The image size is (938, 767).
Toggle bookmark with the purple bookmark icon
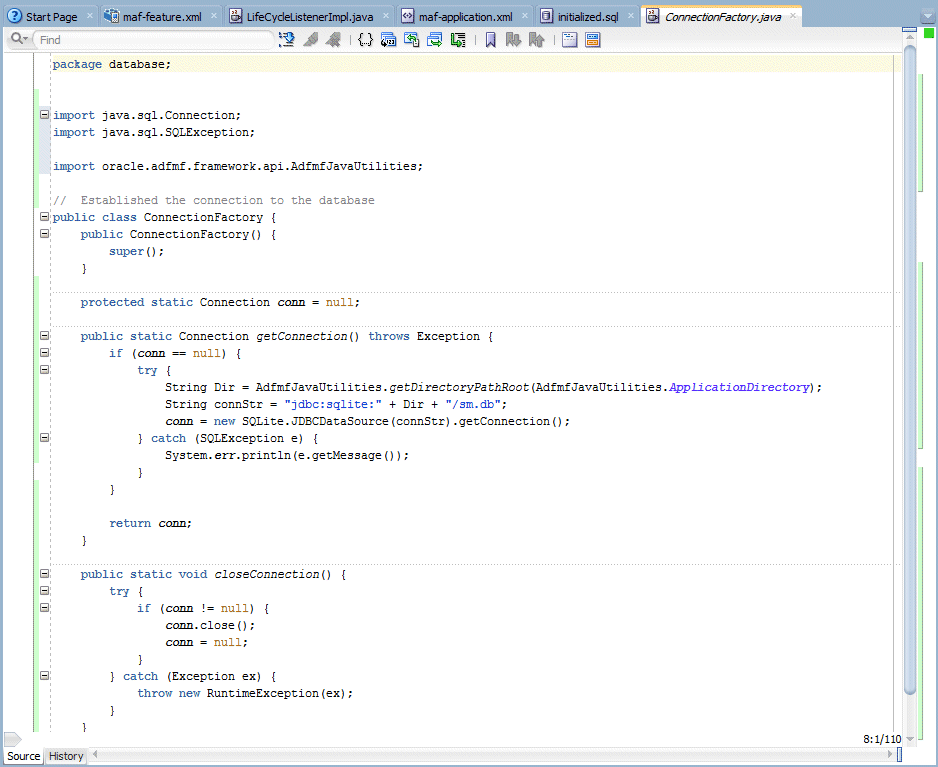tap(491, 39)
